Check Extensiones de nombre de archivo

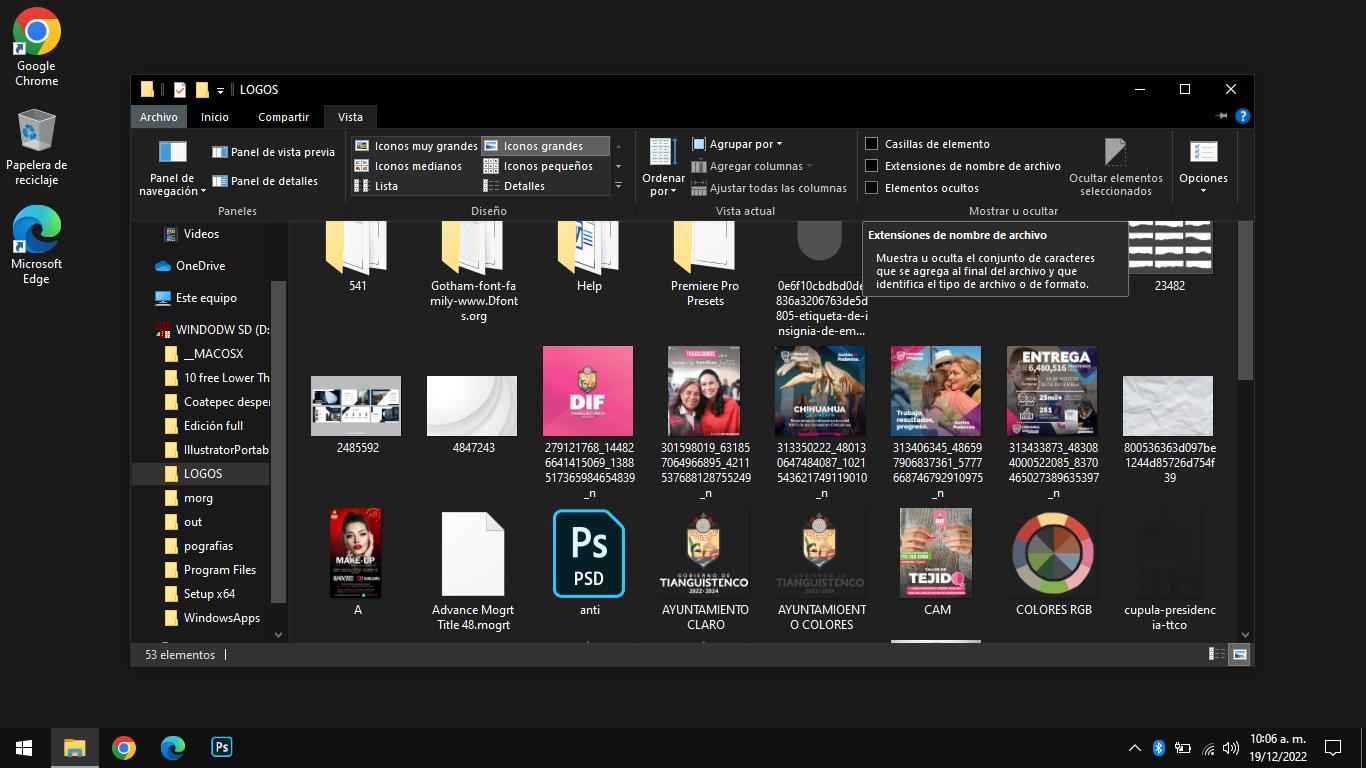[x=872, y=166]
